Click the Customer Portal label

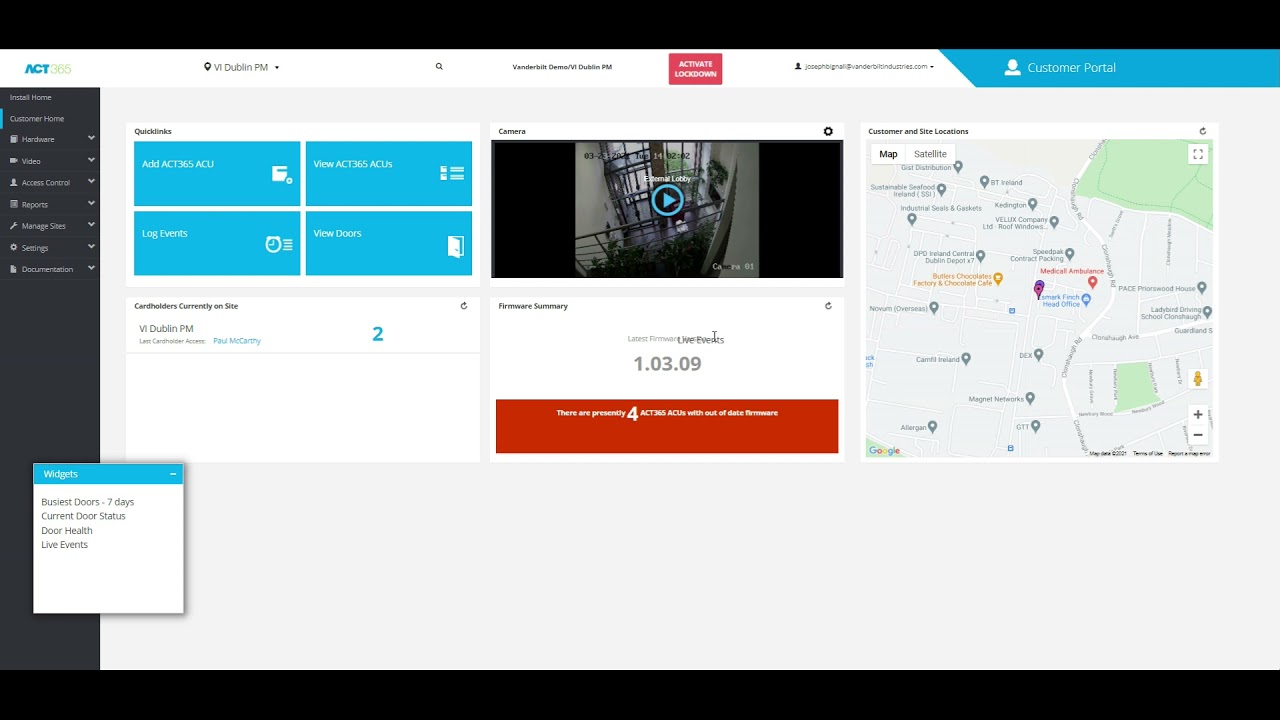pyautogui.click(x=1071, y=68)
